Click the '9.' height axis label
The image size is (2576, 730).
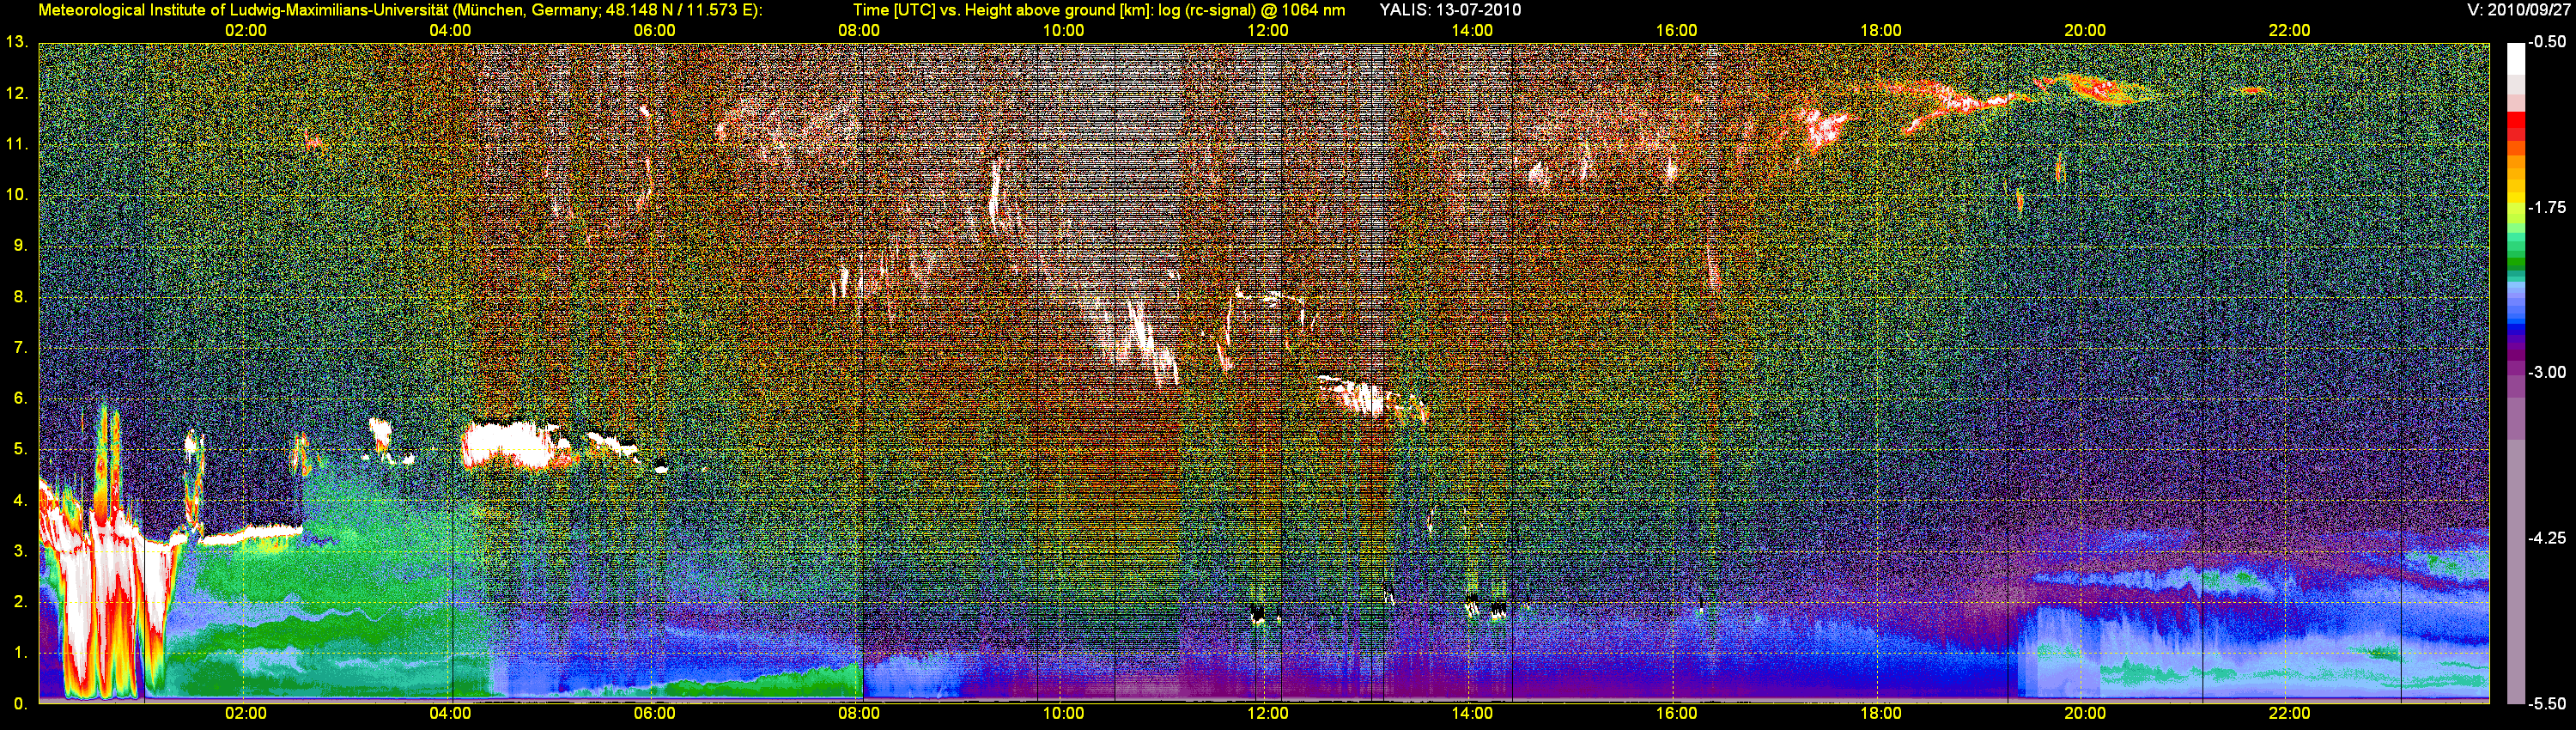[x=20, y=245]
